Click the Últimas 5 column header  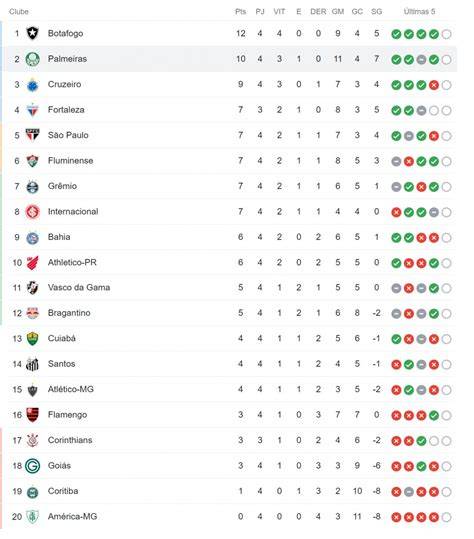coord(419,12)
